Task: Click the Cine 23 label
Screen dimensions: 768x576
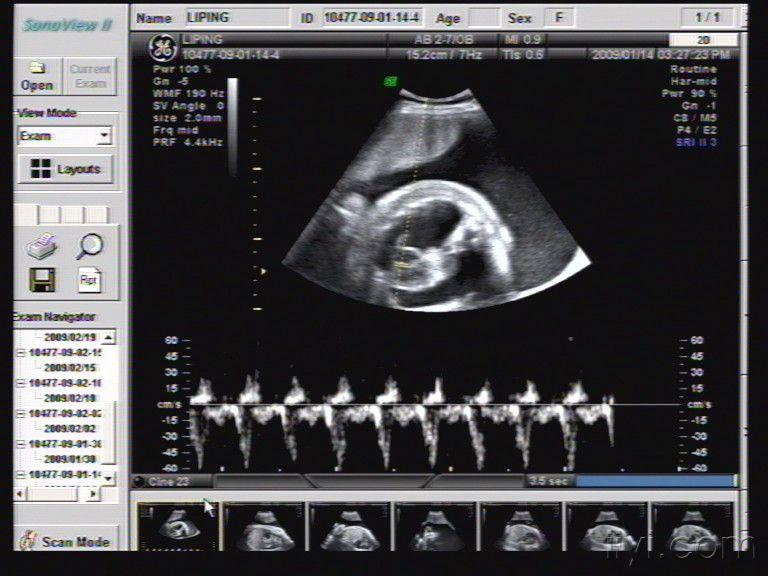Action: (168, 481)
